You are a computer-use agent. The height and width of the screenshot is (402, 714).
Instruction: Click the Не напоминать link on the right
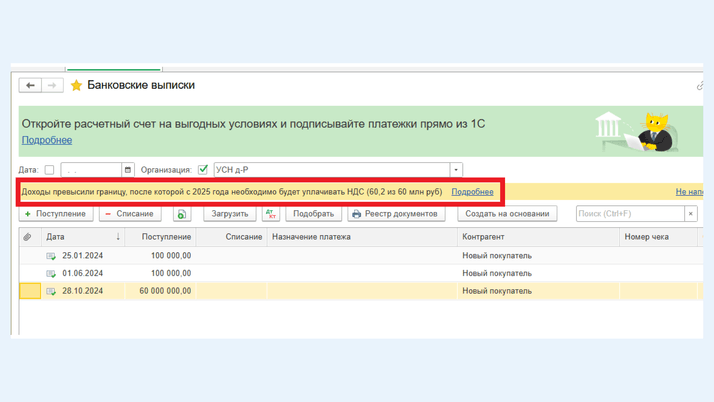point(689,192)
